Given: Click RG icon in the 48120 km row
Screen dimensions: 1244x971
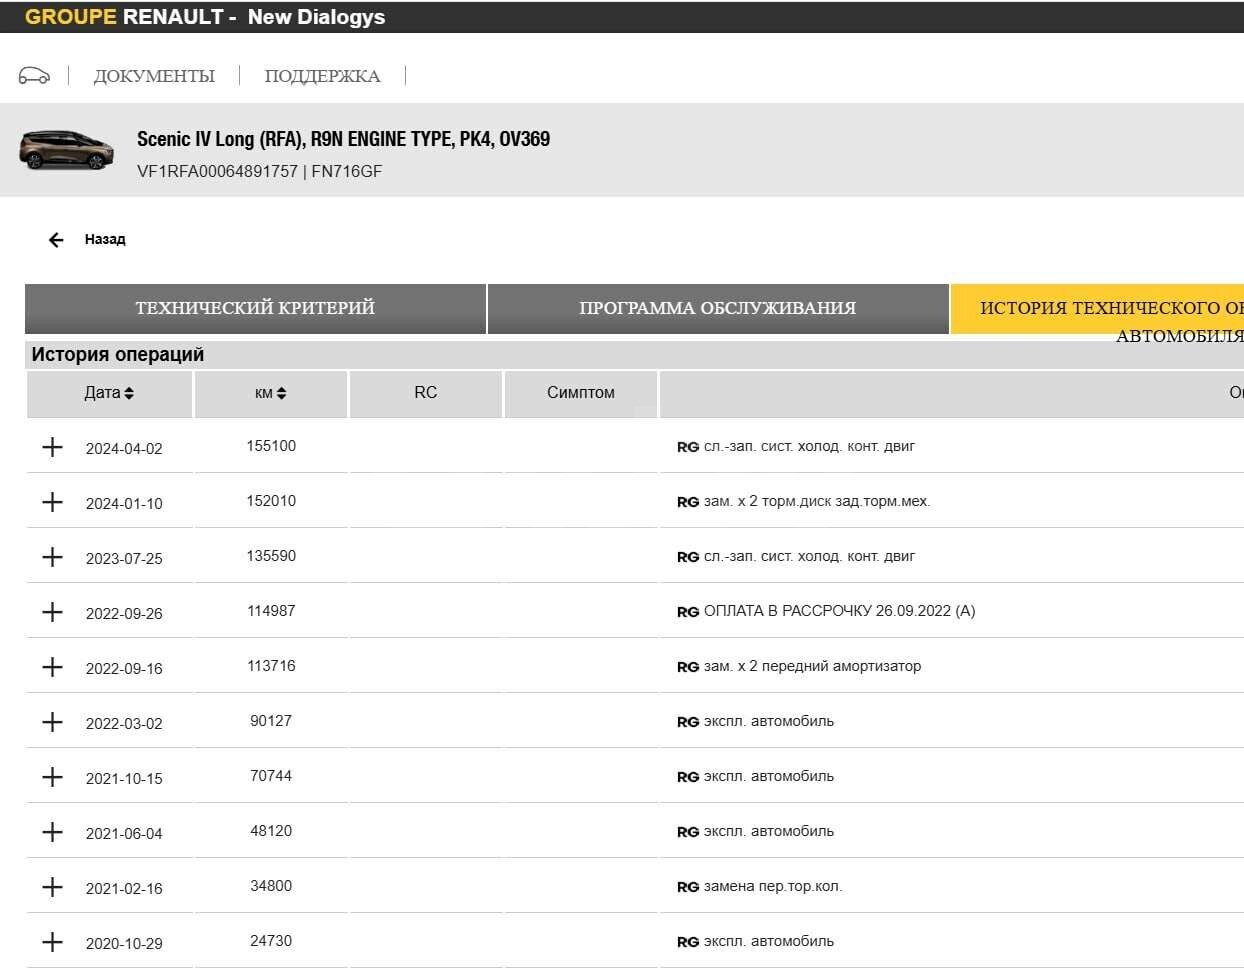Looking at the screenshot, I should 688,832.
